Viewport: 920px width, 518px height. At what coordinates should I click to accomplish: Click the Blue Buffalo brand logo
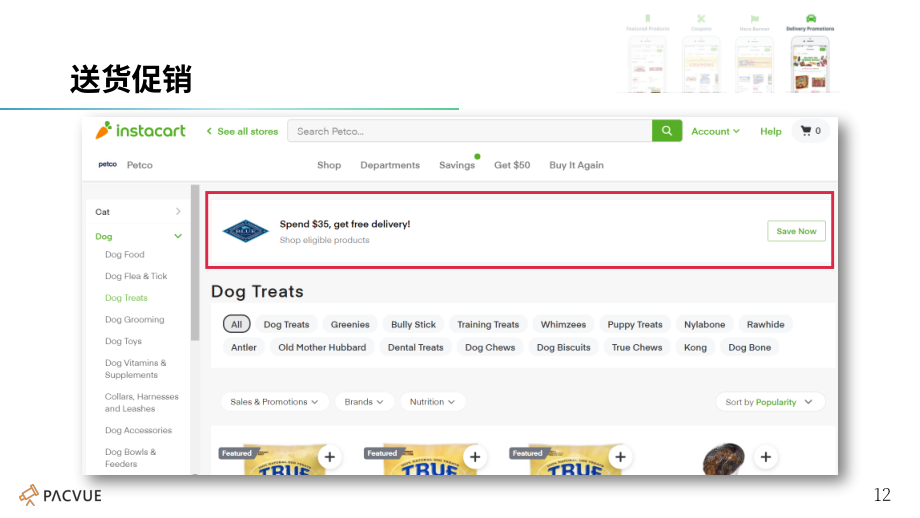tap(246, 231)
